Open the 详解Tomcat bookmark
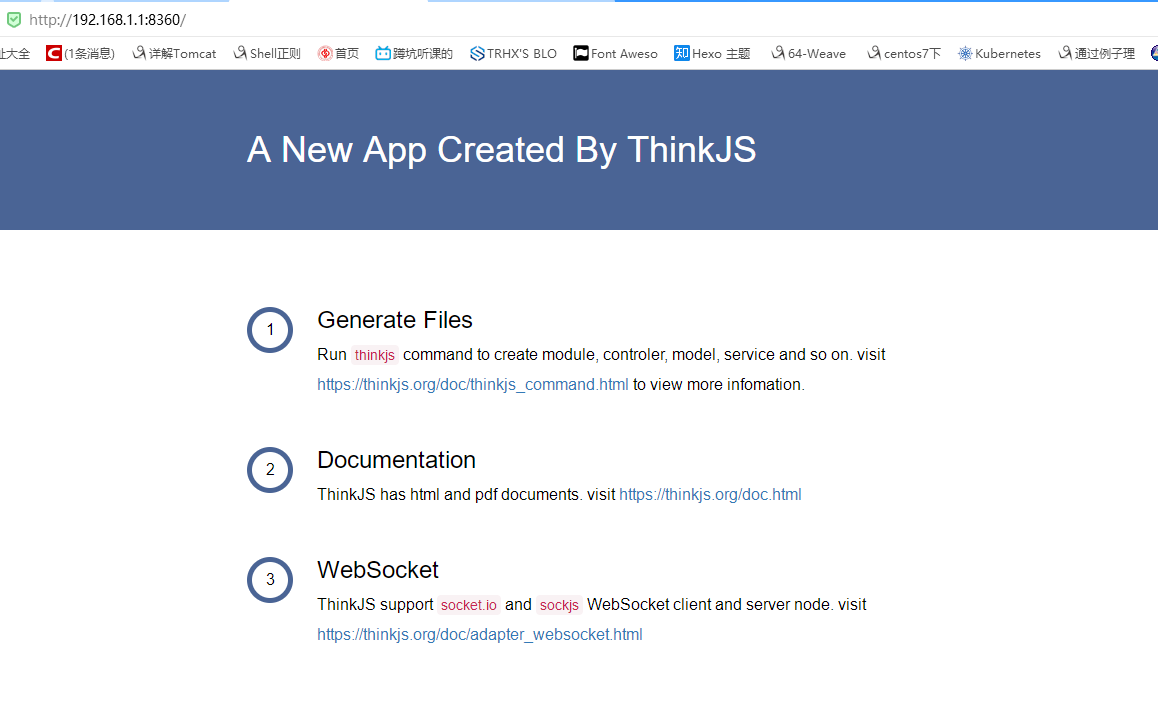 click(x=174, y=54)
